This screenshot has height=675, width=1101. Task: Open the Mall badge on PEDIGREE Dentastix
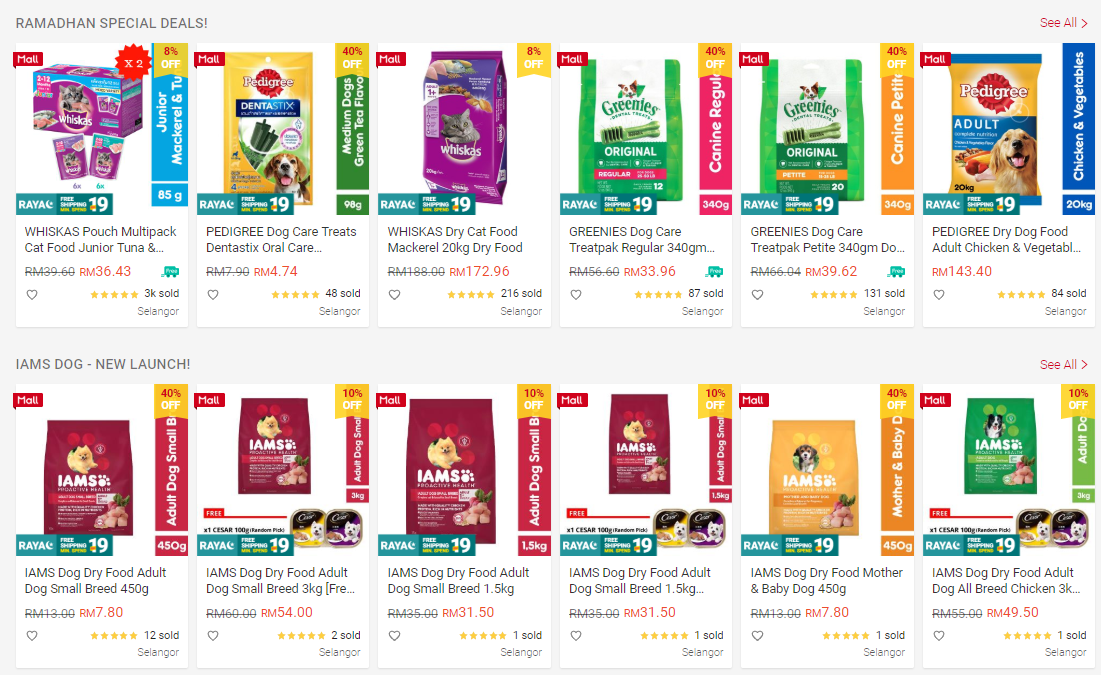[x=210, y=59]
